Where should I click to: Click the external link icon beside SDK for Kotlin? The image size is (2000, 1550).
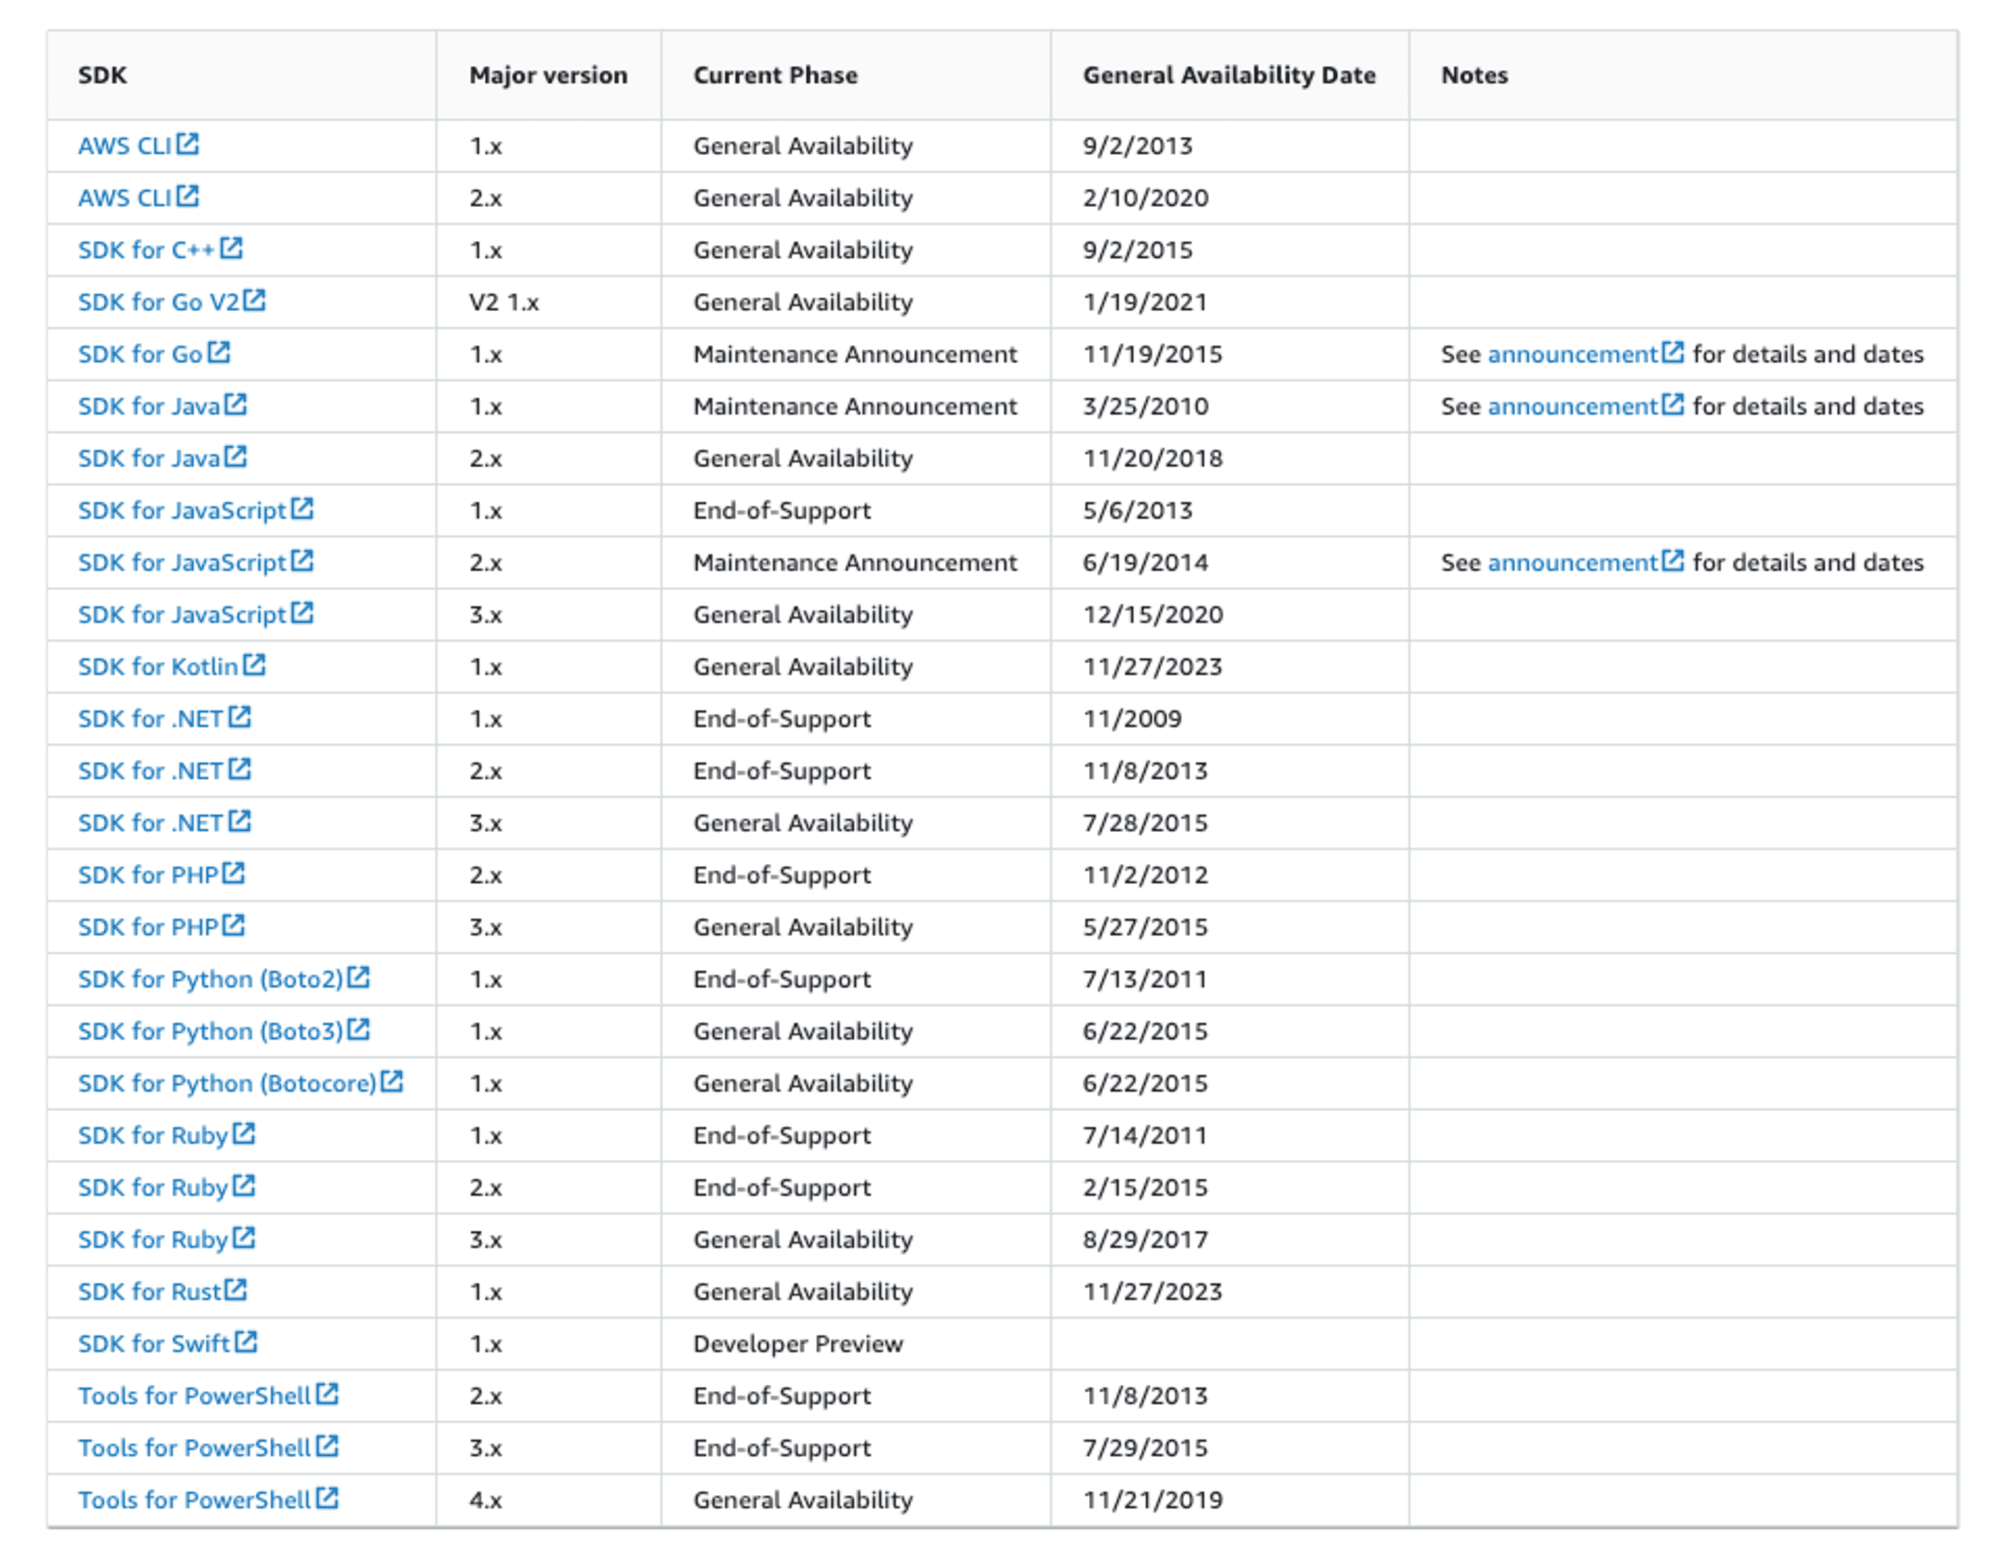pos(255,664)
